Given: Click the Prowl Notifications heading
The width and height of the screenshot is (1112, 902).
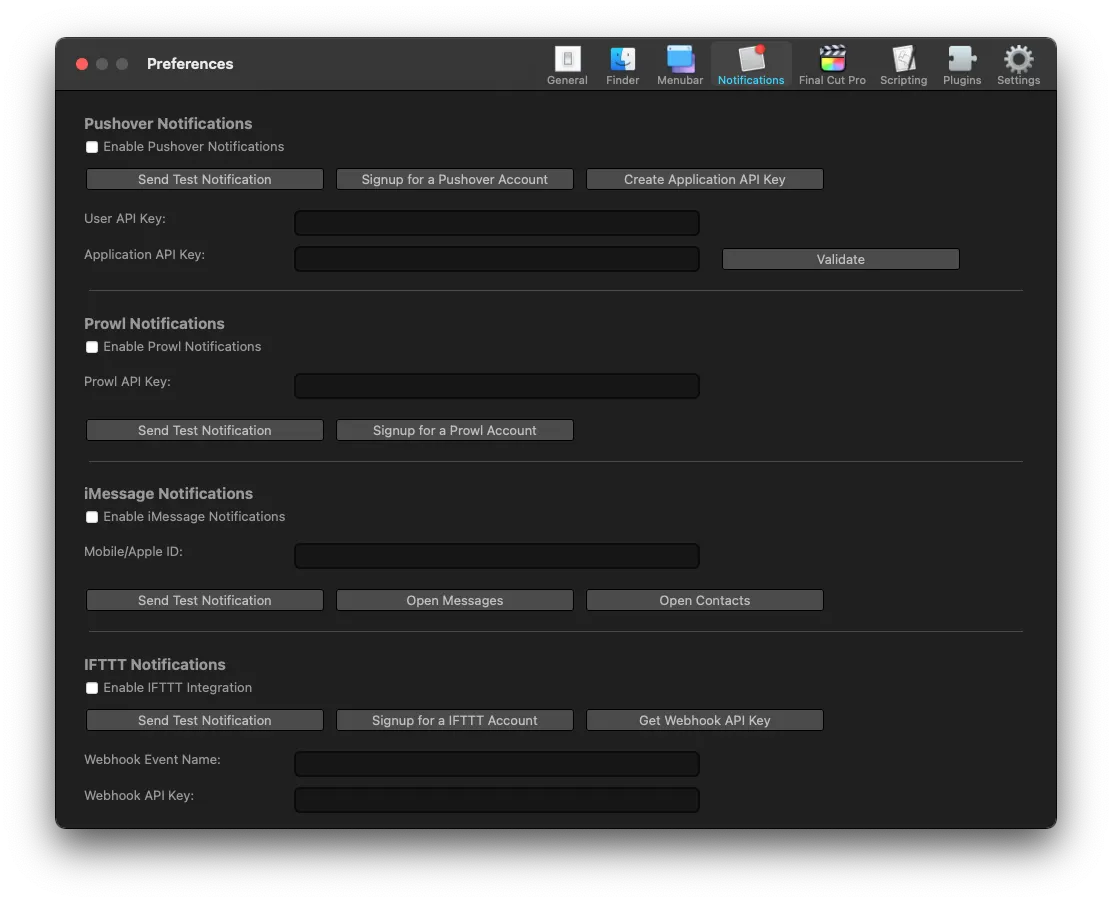Looking at the screenshot, I should [154, 323].
